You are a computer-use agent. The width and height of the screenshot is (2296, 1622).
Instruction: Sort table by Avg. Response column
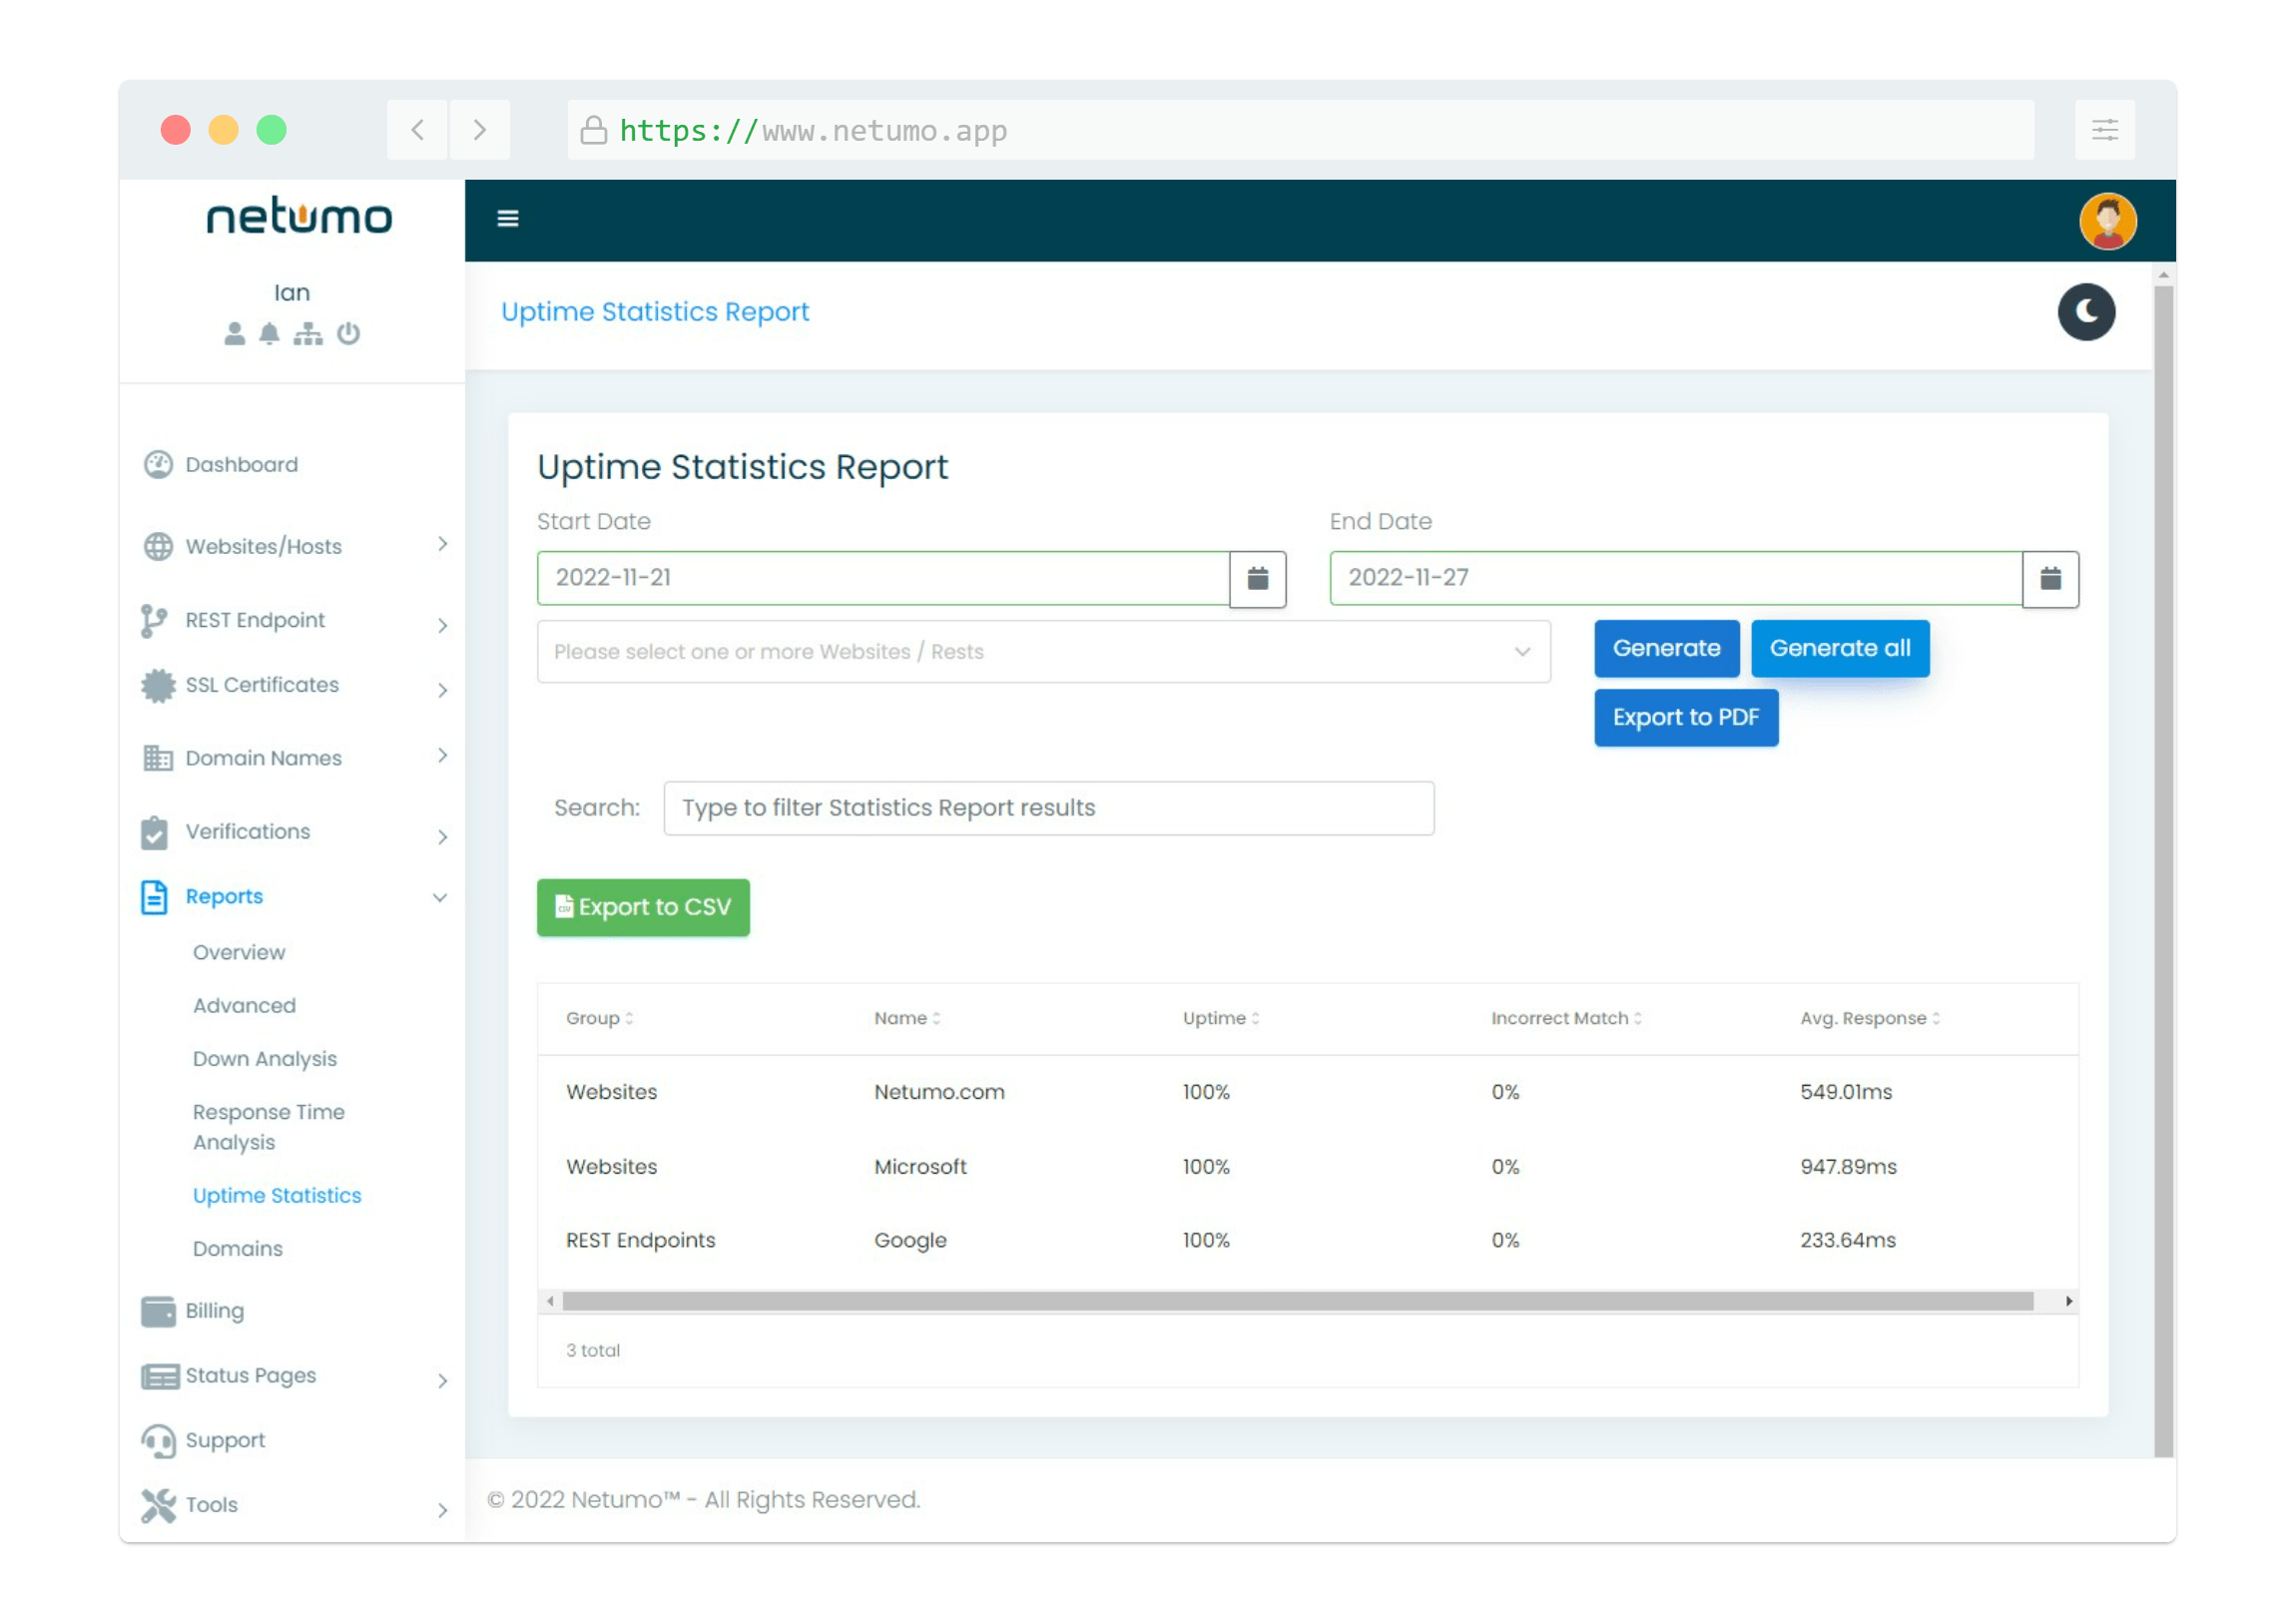(1870, 1019)
